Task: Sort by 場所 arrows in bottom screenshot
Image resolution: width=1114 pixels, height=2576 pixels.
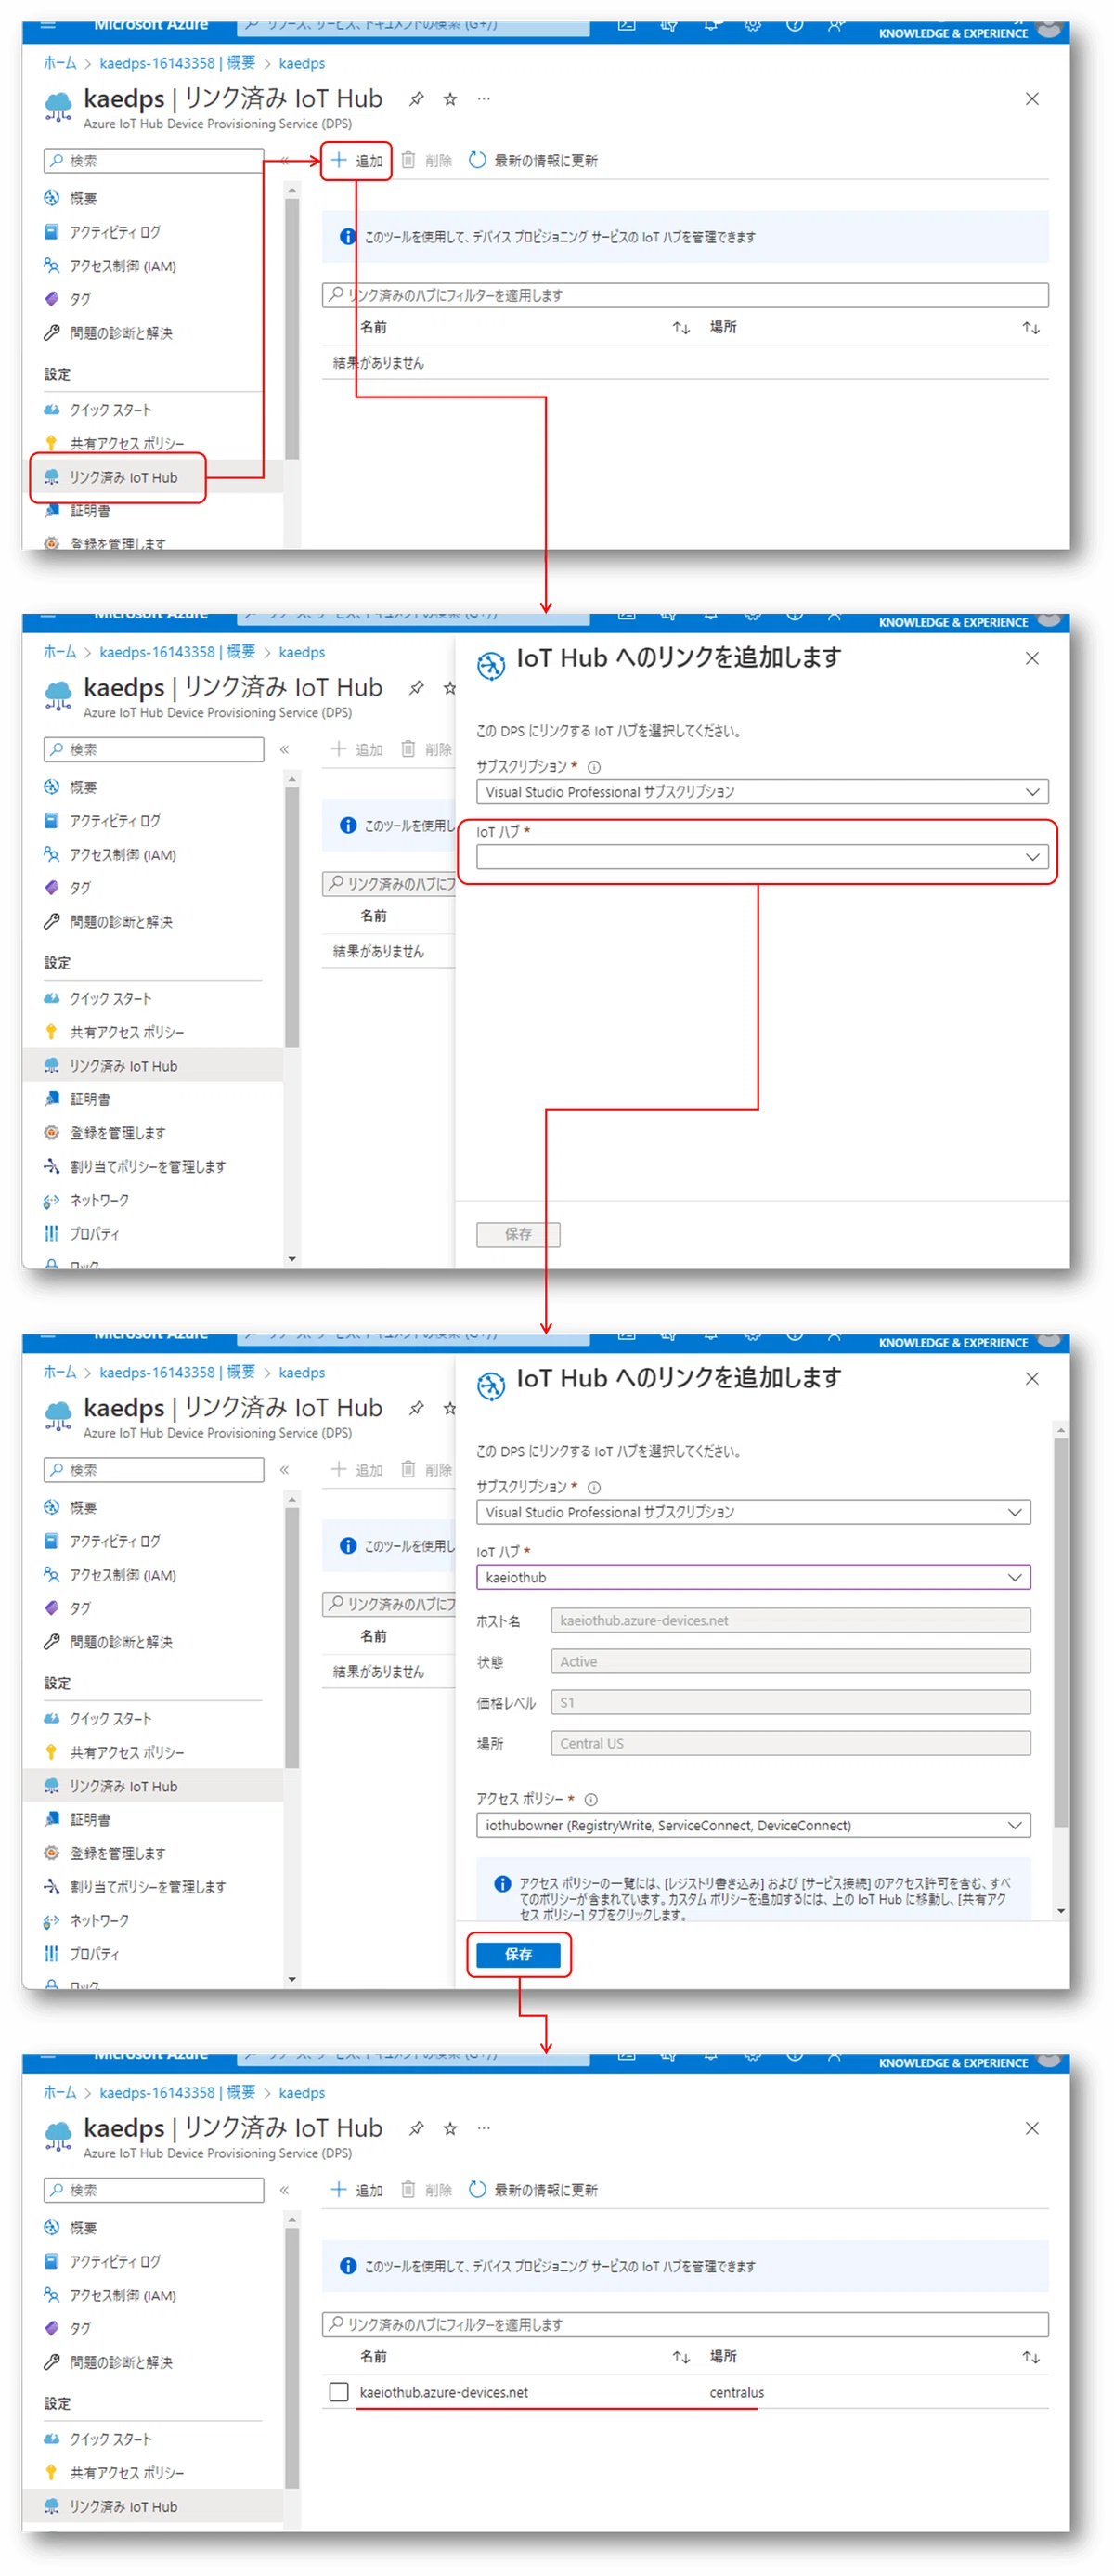Action: point(1031,2357)
